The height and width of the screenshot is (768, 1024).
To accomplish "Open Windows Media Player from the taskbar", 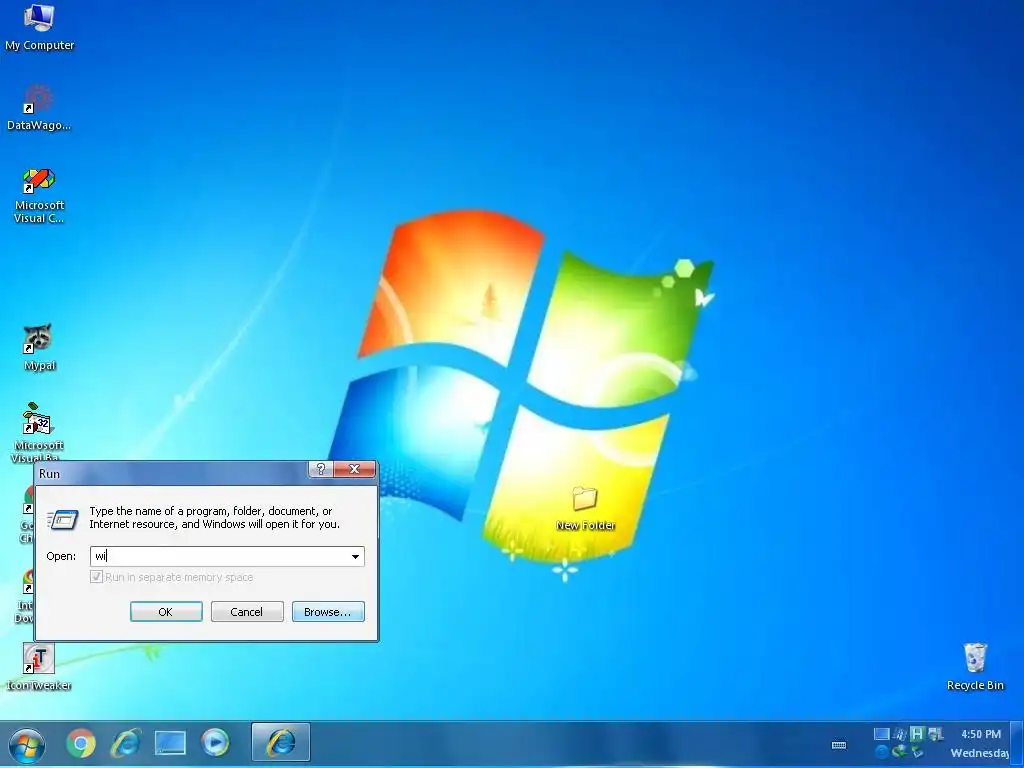I will coord(215,743).
